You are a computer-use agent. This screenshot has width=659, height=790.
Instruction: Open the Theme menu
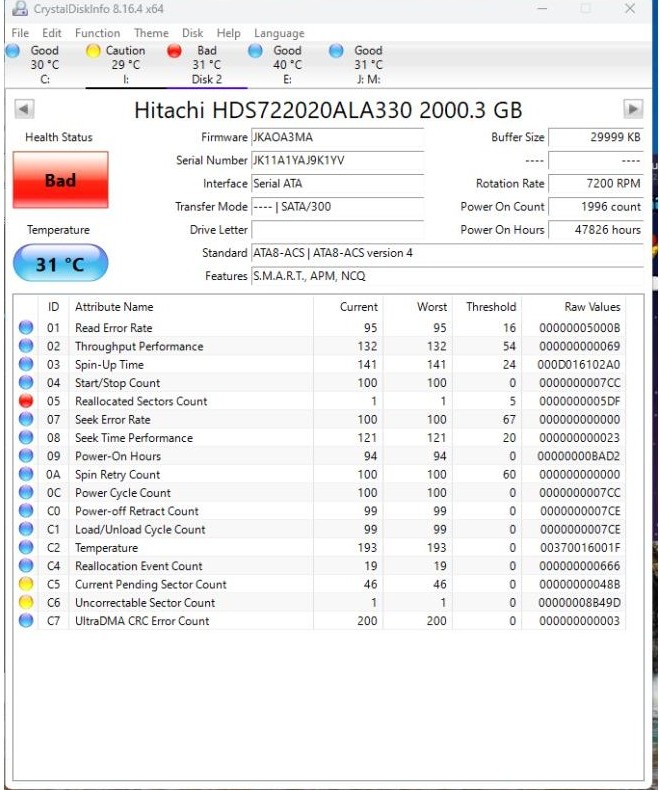pos(151,33)
